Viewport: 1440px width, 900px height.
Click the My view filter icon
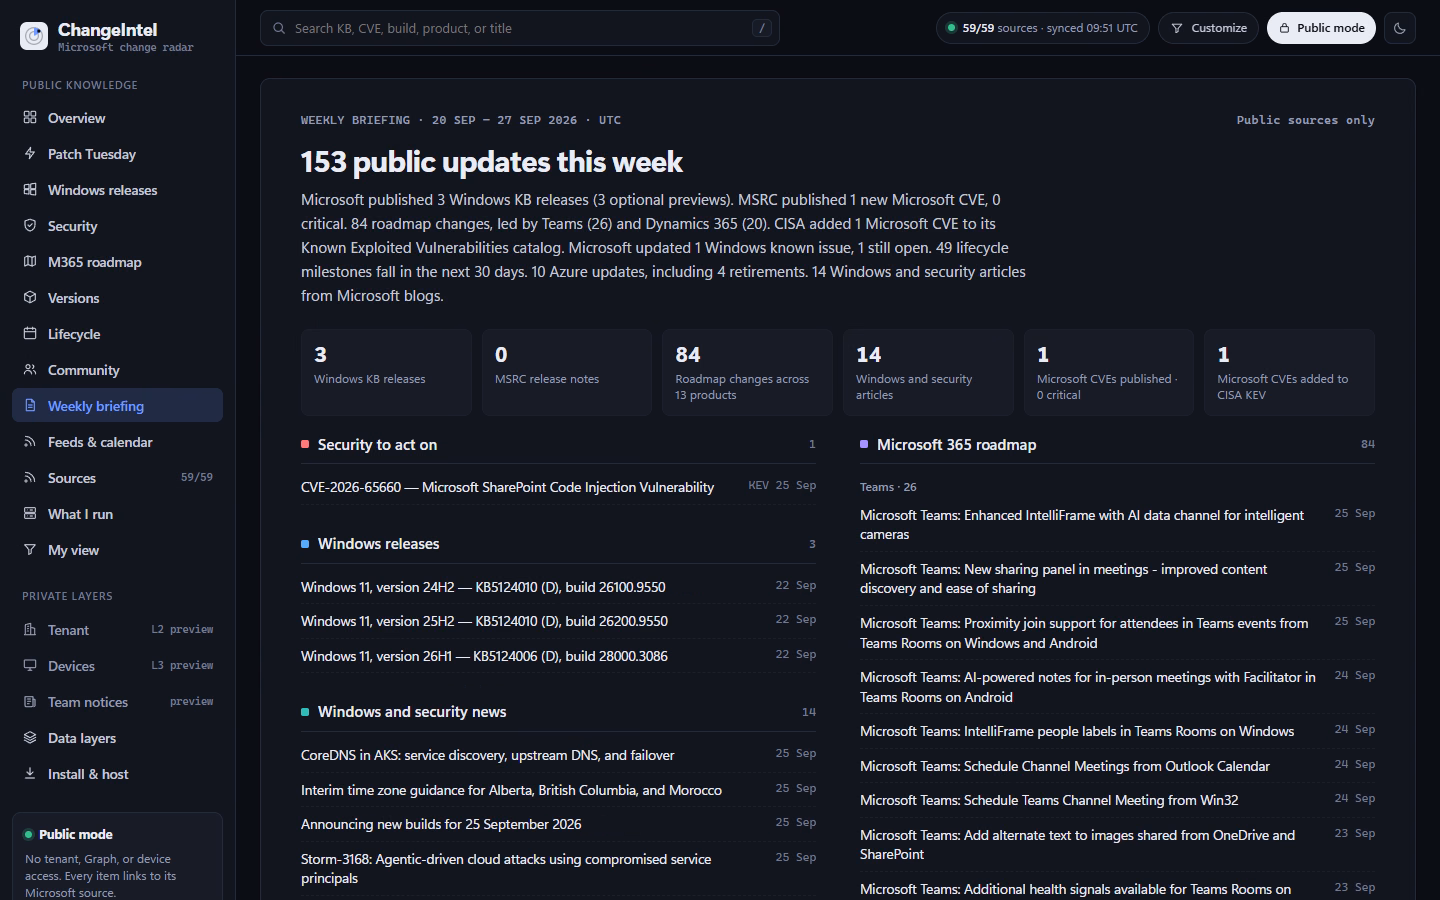point(30,549)
